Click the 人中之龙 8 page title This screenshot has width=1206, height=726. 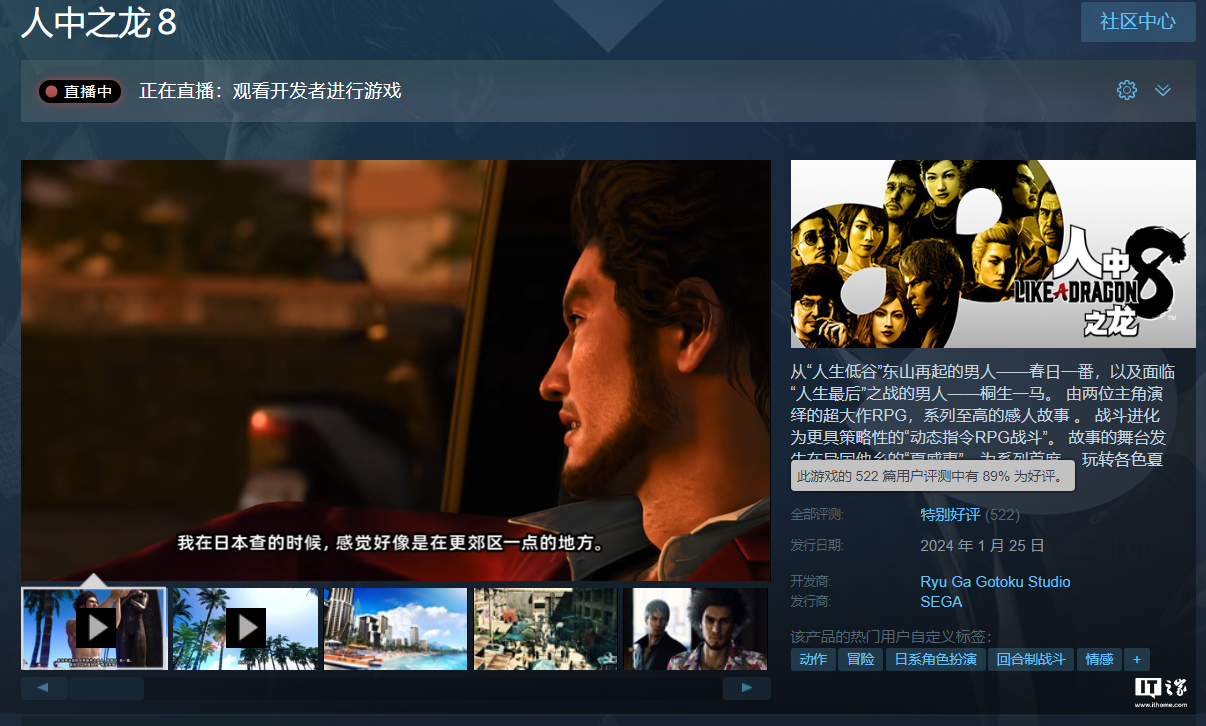click(99, 24)
